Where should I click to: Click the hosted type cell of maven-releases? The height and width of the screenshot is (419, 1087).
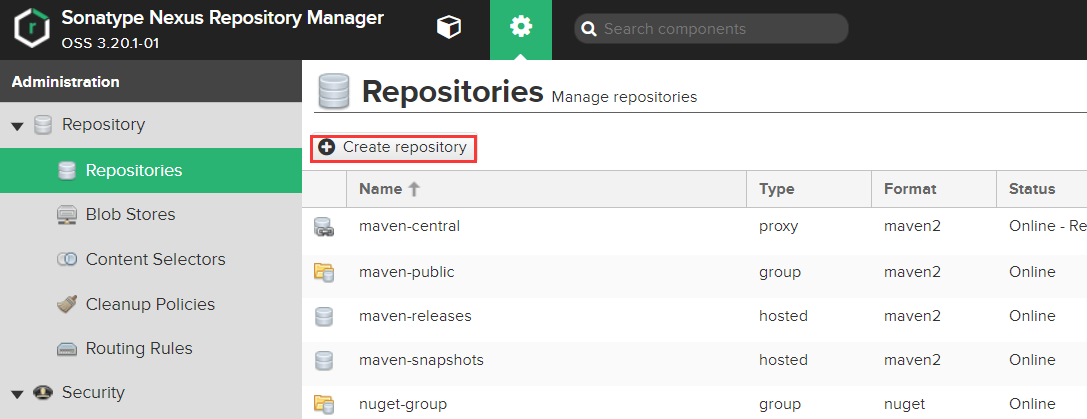pyautogui.click(x=783, y=316)
